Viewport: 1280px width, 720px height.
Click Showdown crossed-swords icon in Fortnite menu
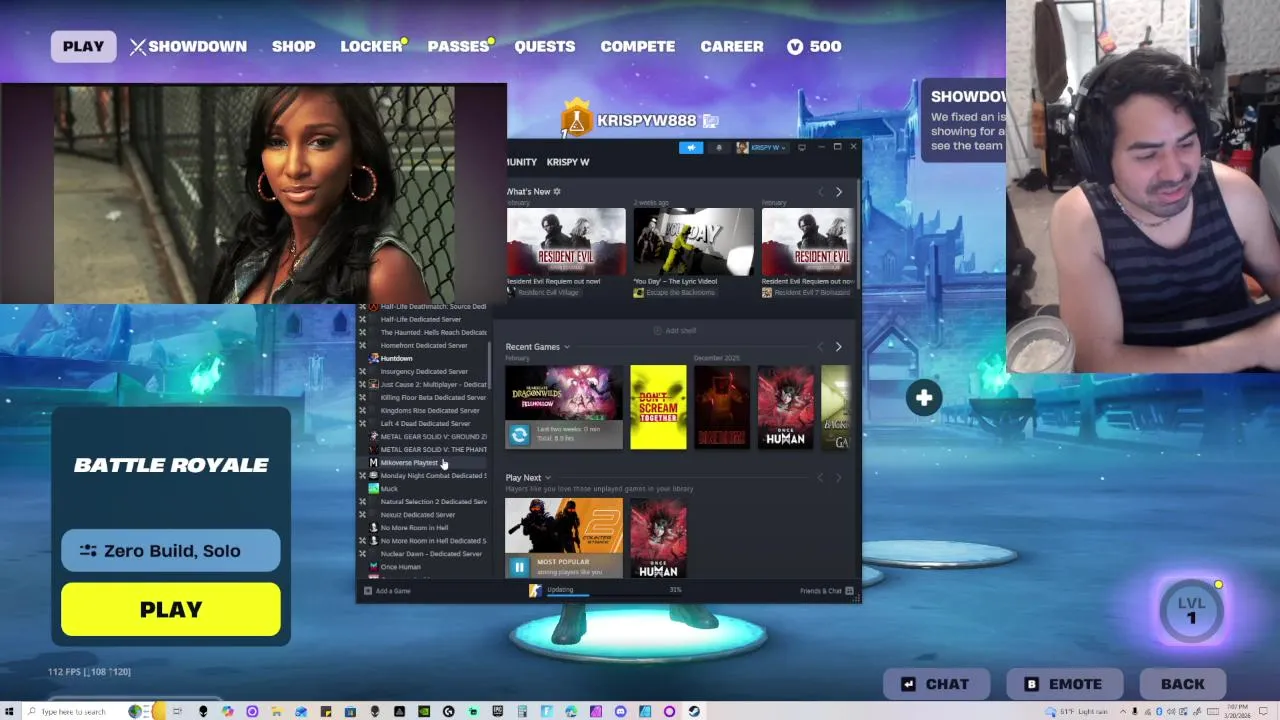pyautogui.click(x=138, y=47)
